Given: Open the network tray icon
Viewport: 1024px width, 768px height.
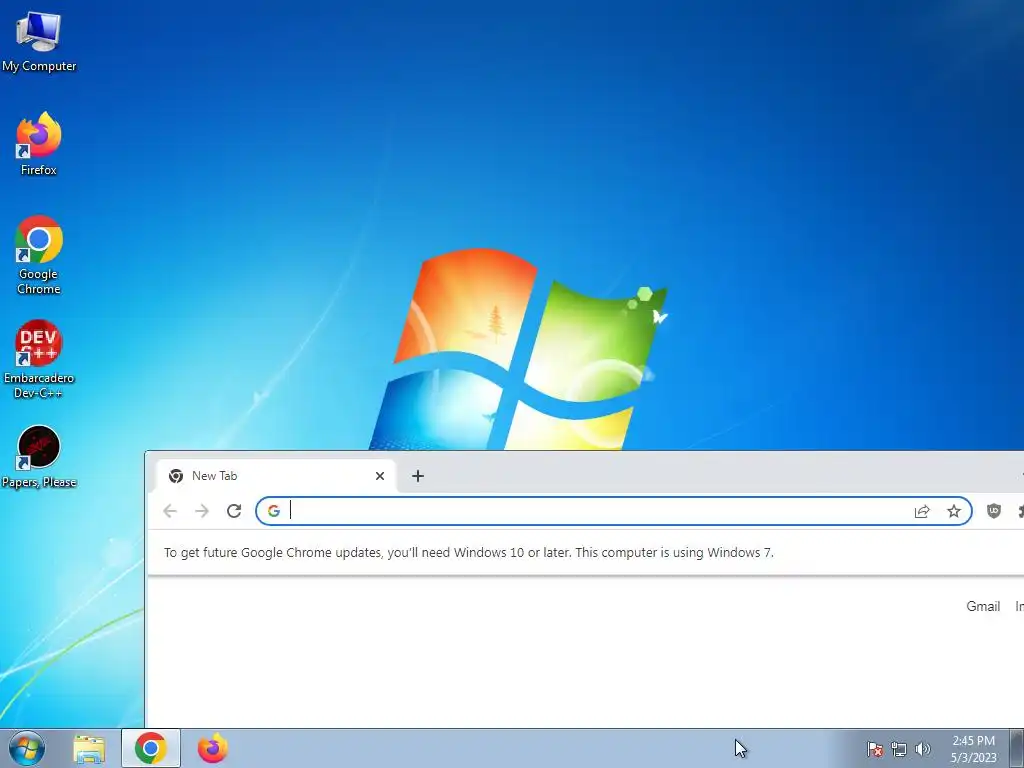Looking at the screenshot, I should pyautogui.click(x=899, y=749).
